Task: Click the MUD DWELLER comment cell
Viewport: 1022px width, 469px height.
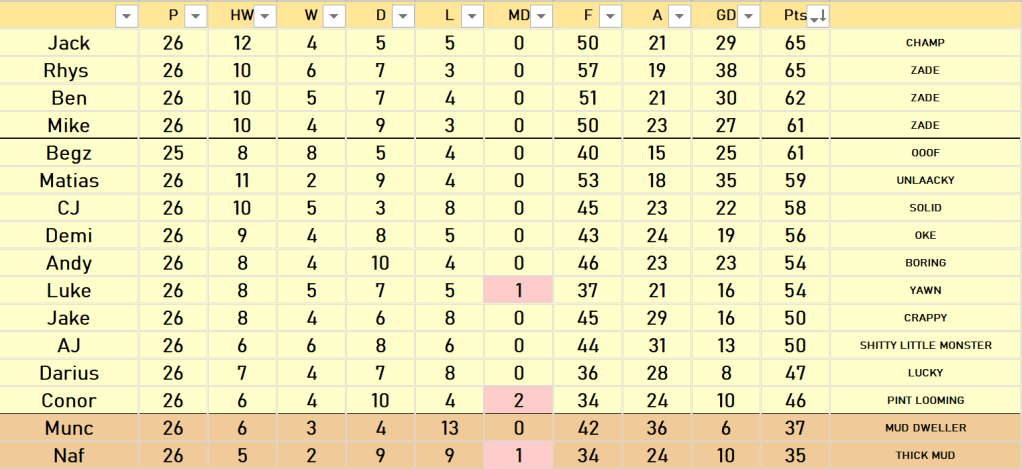Action: coord(925,428)
